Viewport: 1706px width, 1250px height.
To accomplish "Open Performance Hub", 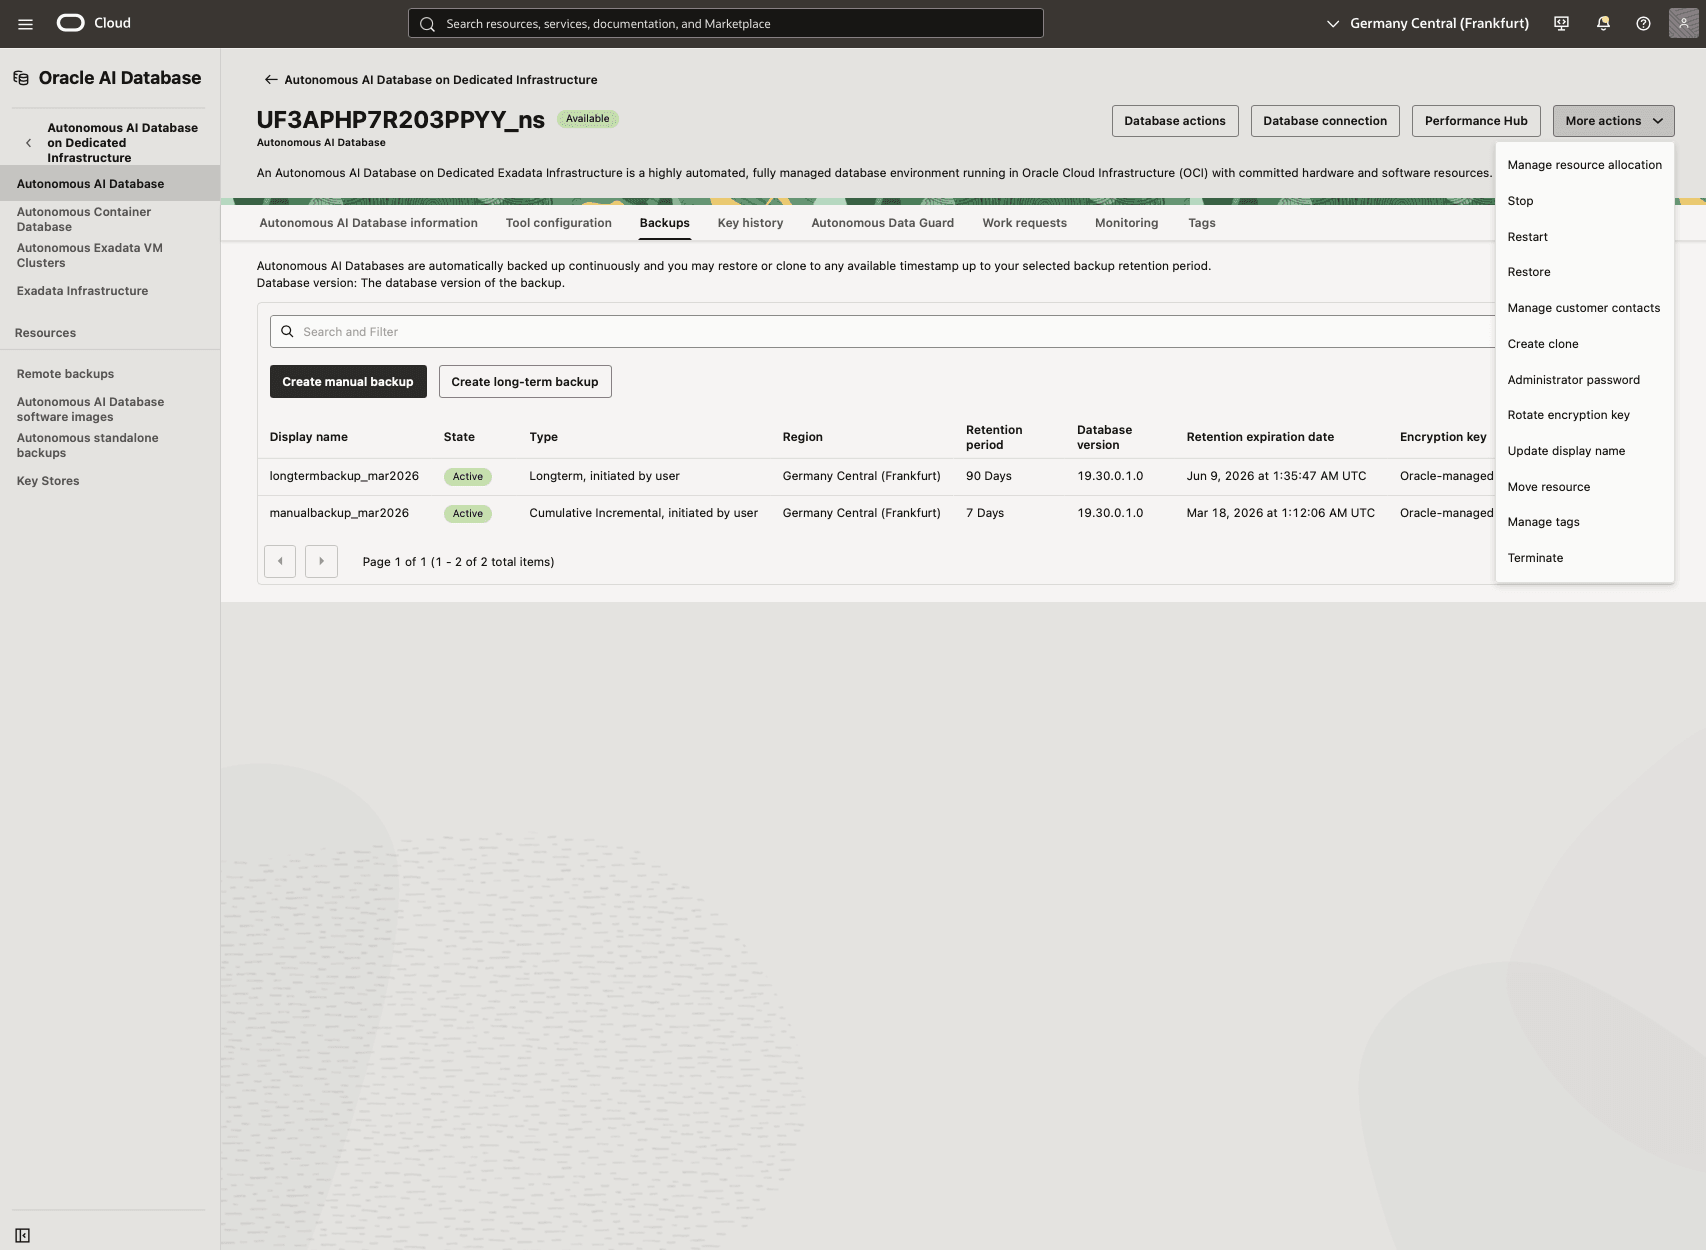I will point(1476,121).
